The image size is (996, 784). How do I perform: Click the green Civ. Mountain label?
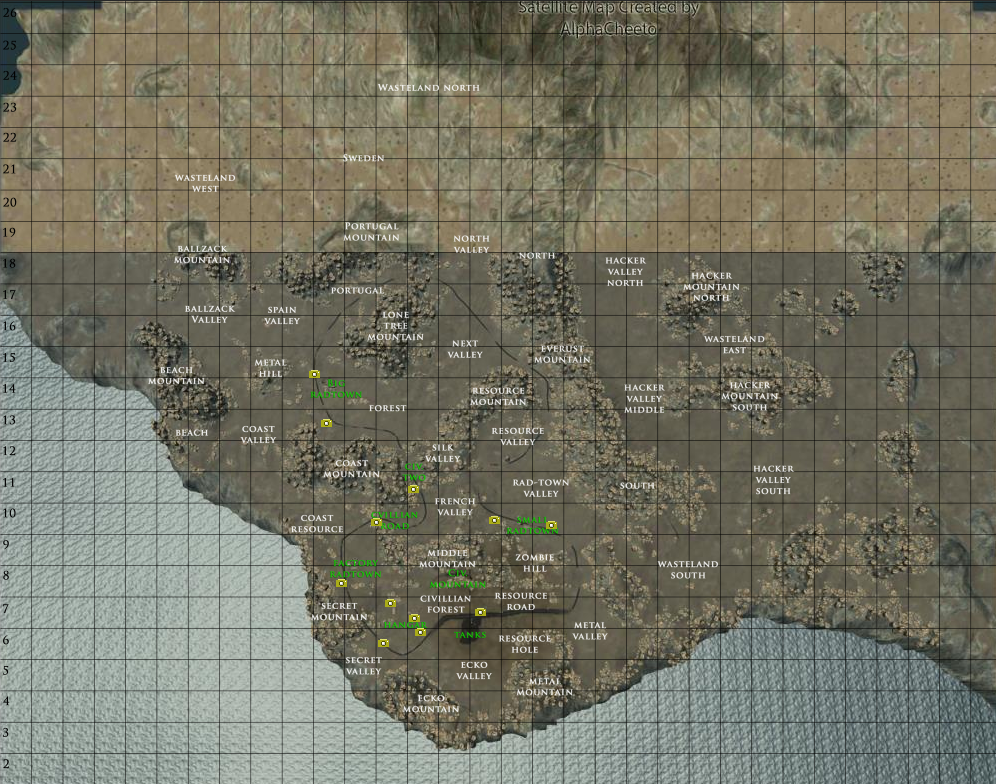click(459, 579)
